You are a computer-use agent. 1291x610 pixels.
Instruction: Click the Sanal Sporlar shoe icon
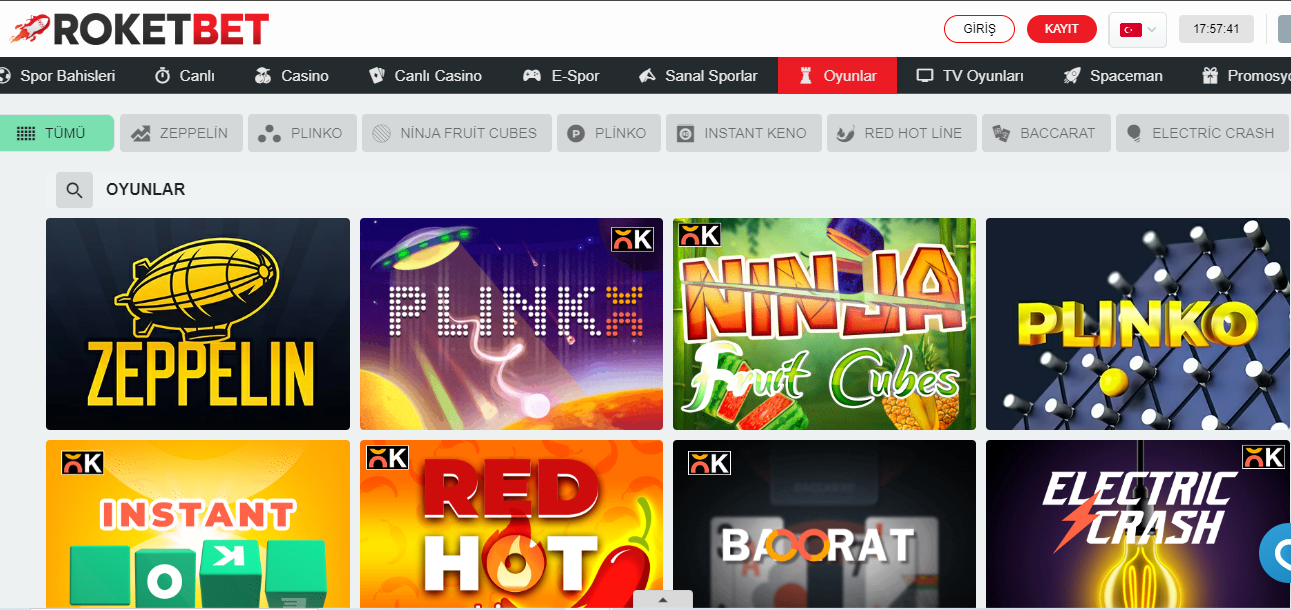tap(647, 76)
